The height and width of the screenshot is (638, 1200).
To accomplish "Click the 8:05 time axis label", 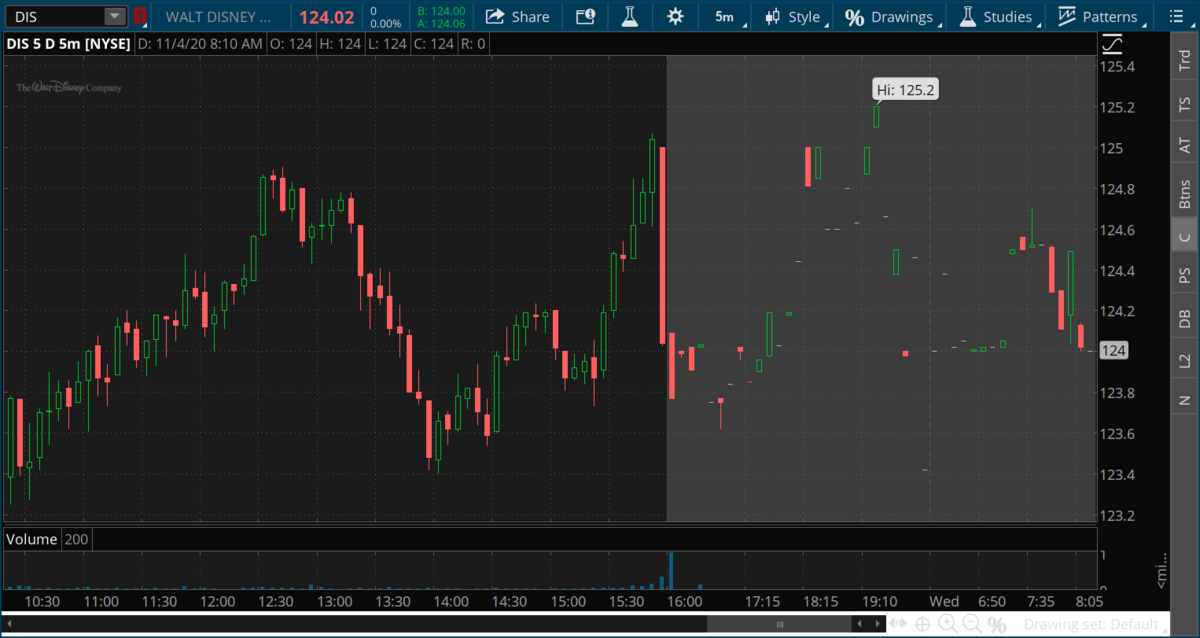I will [1088, 602].
